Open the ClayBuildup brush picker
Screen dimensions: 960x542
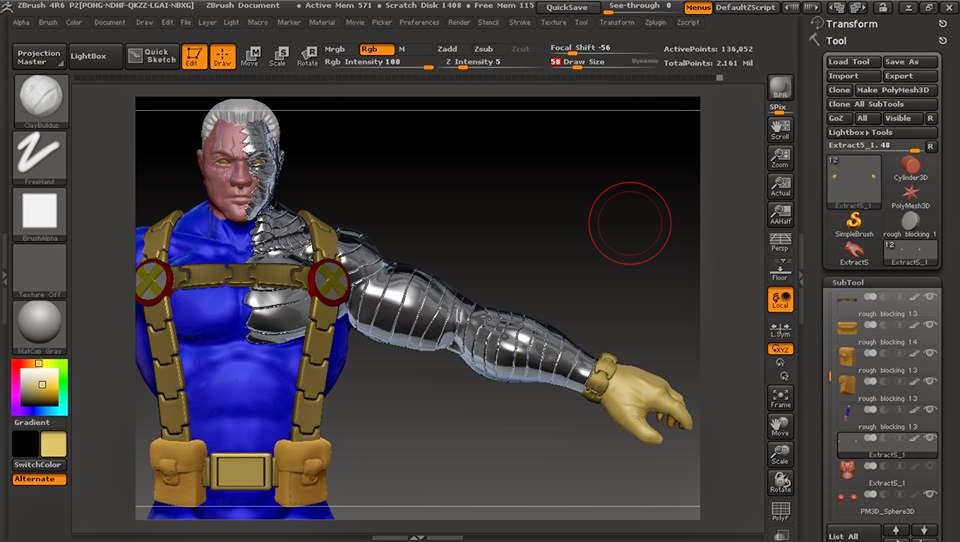(x=40, y=101)
